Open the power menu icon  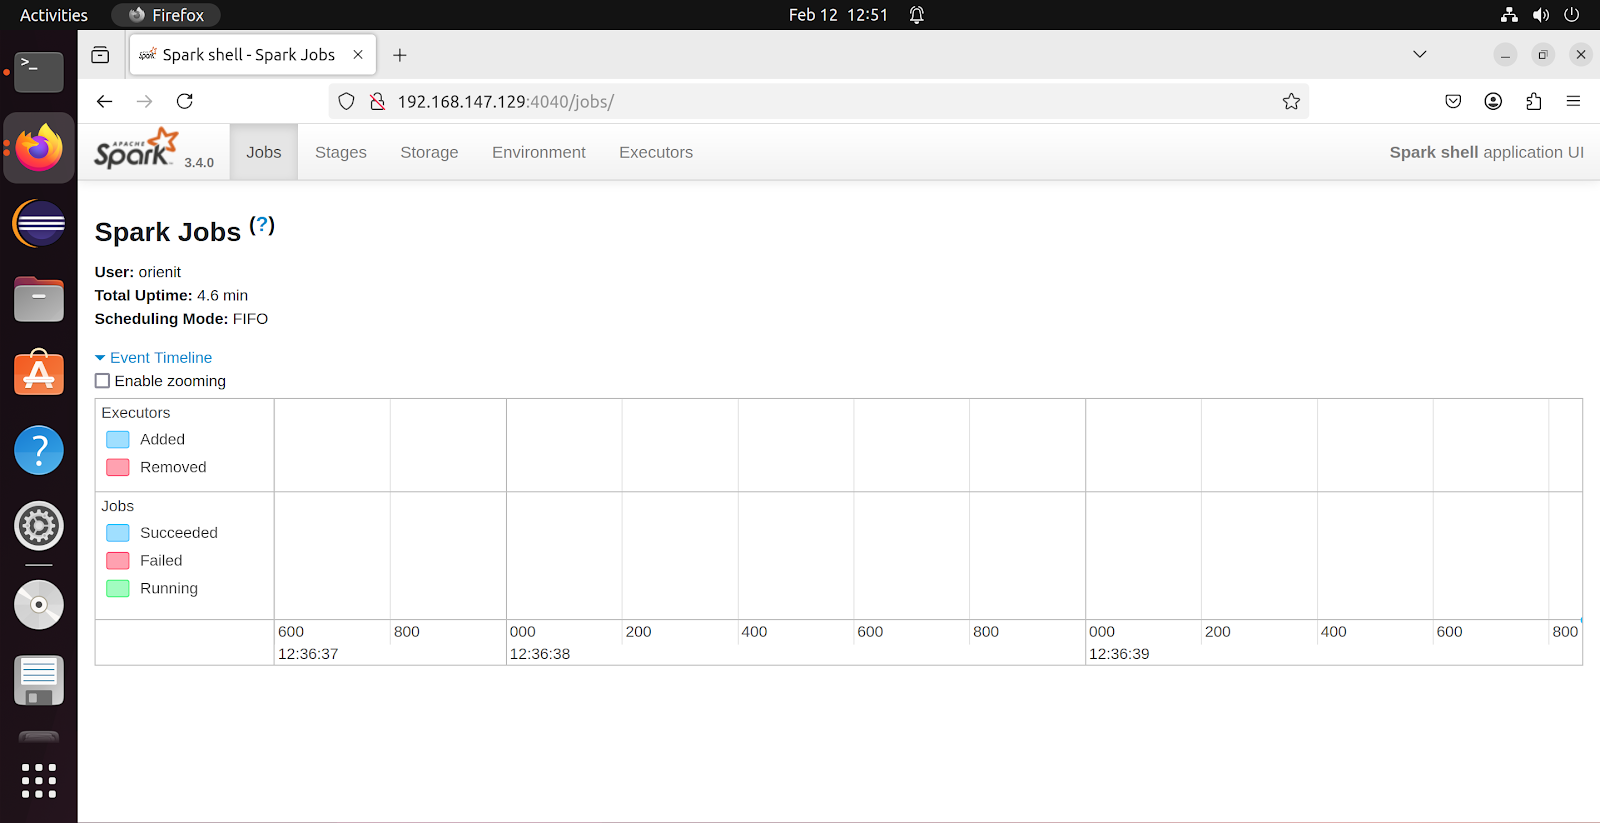(x=1572, y=15)
